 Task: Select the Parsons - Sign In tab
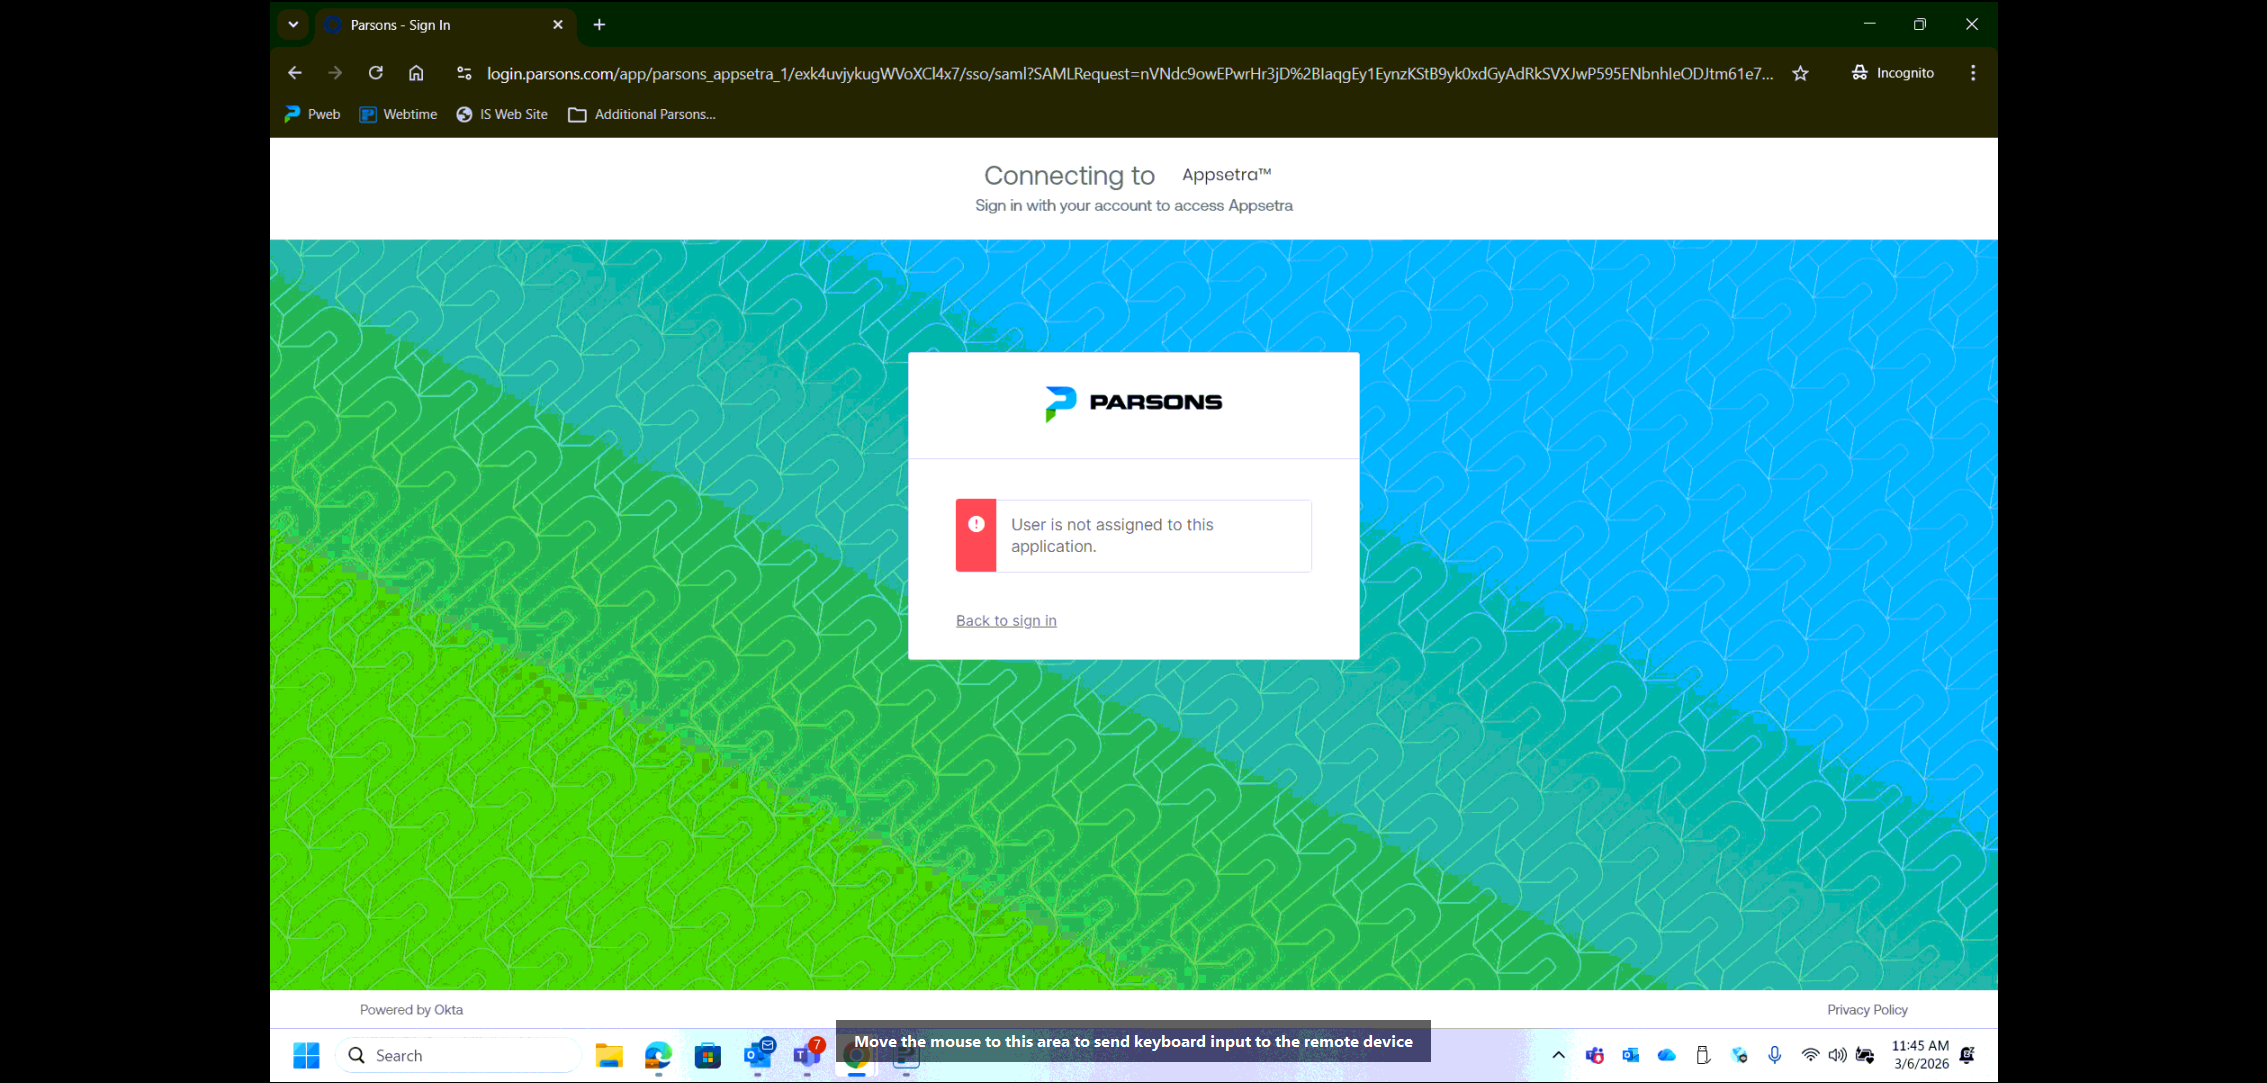(x=430, y=25)
